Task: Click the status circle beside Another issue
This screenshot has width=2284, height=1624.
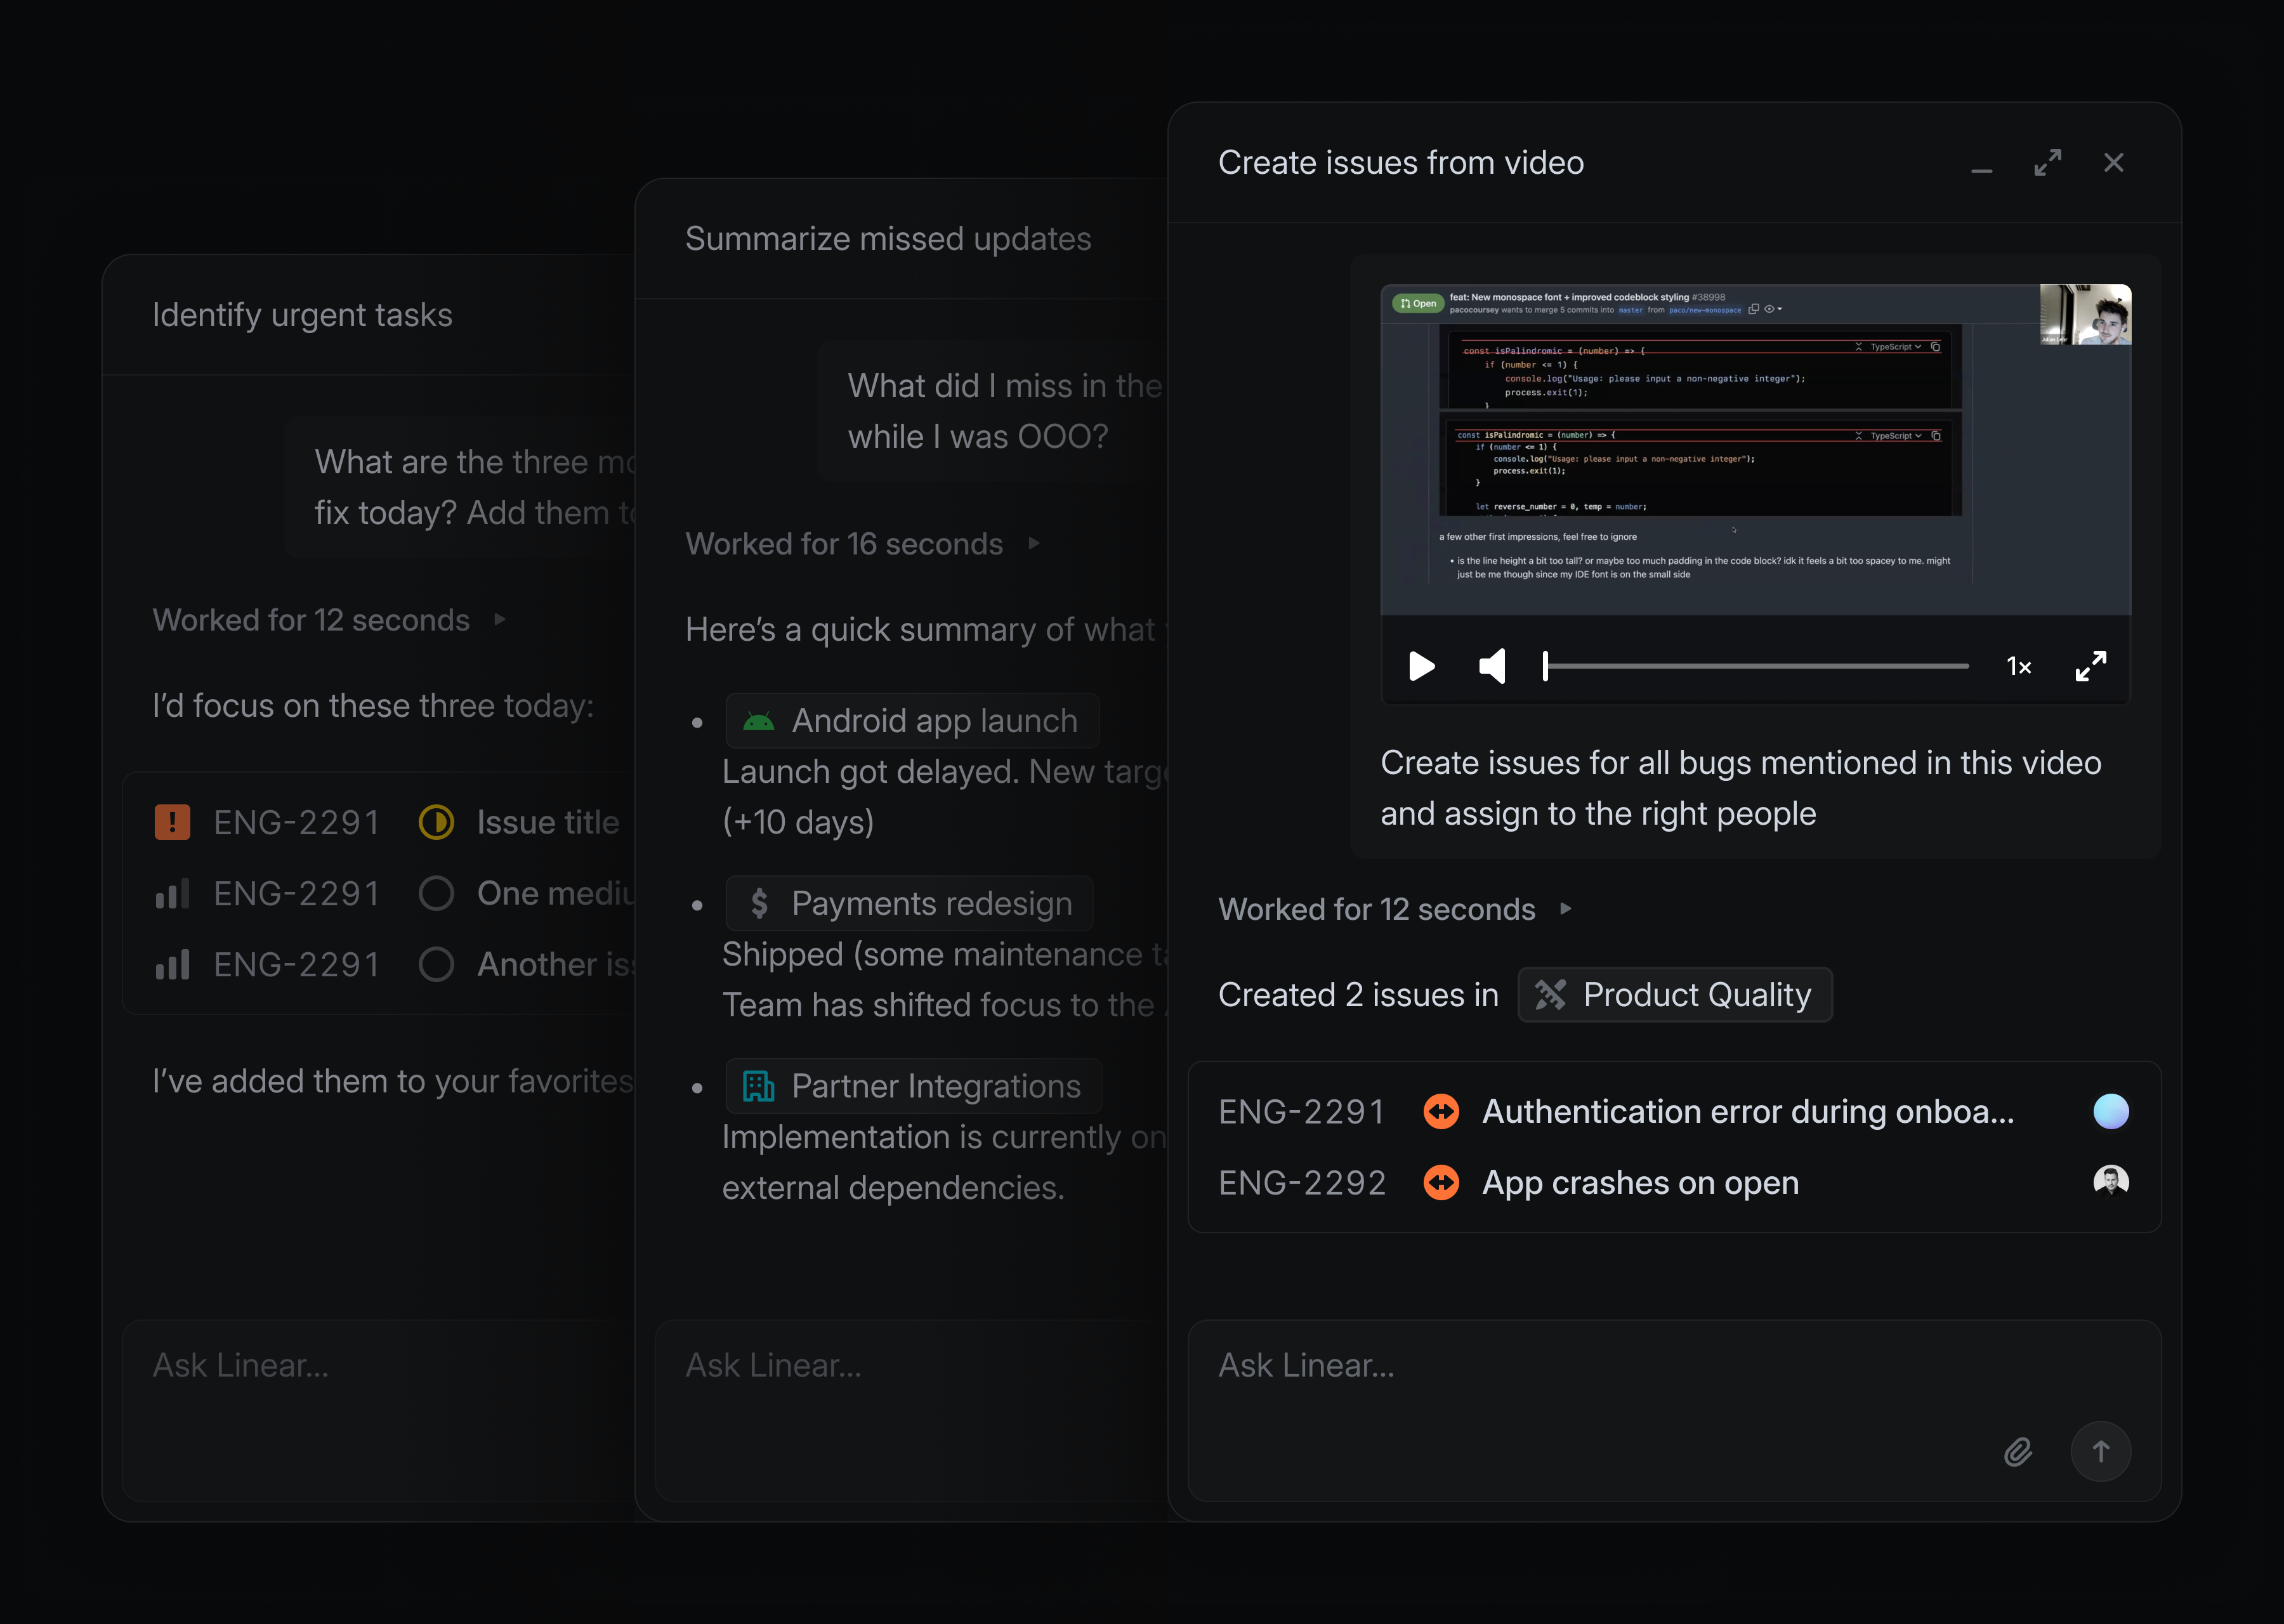Action: click(x=437, y=964)
